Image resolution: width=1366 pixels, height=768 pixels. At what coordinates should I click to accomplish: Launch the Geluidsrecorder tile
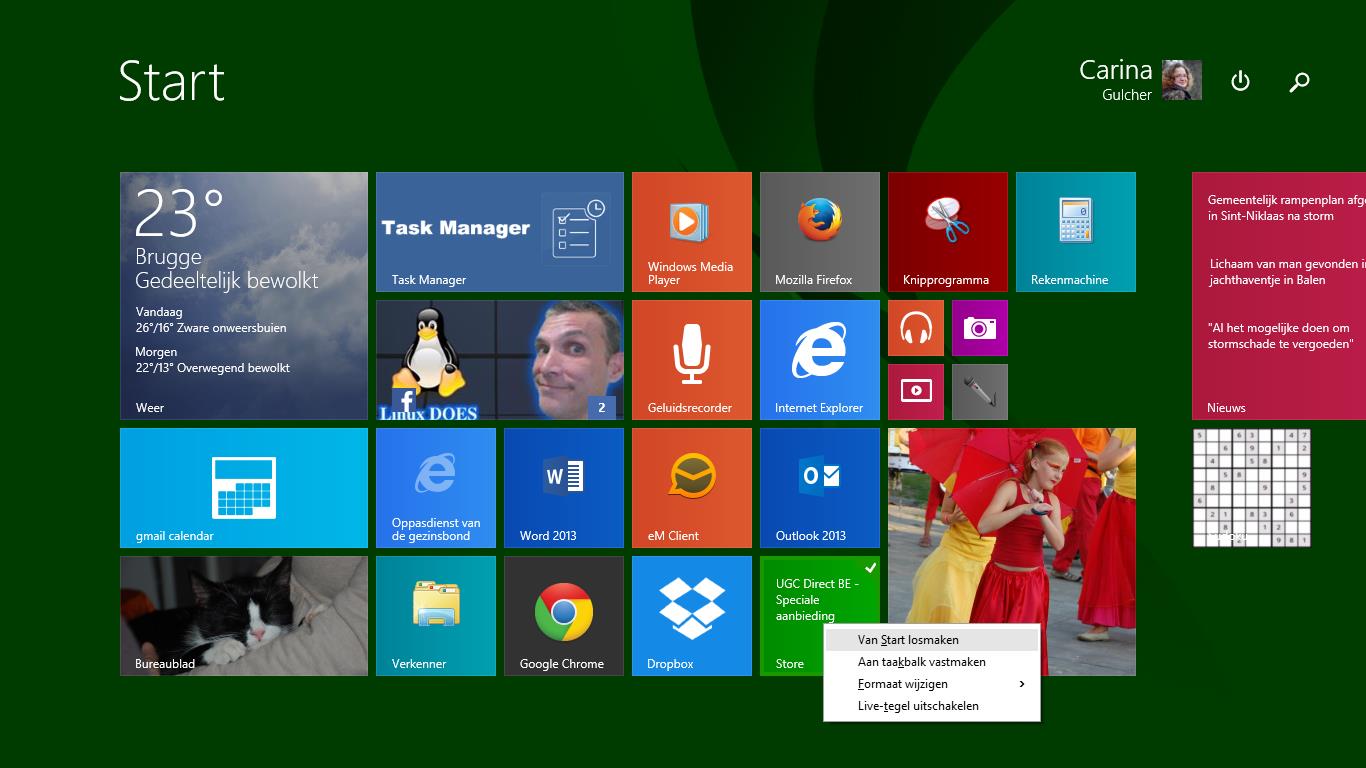click(x=692, y=360)
